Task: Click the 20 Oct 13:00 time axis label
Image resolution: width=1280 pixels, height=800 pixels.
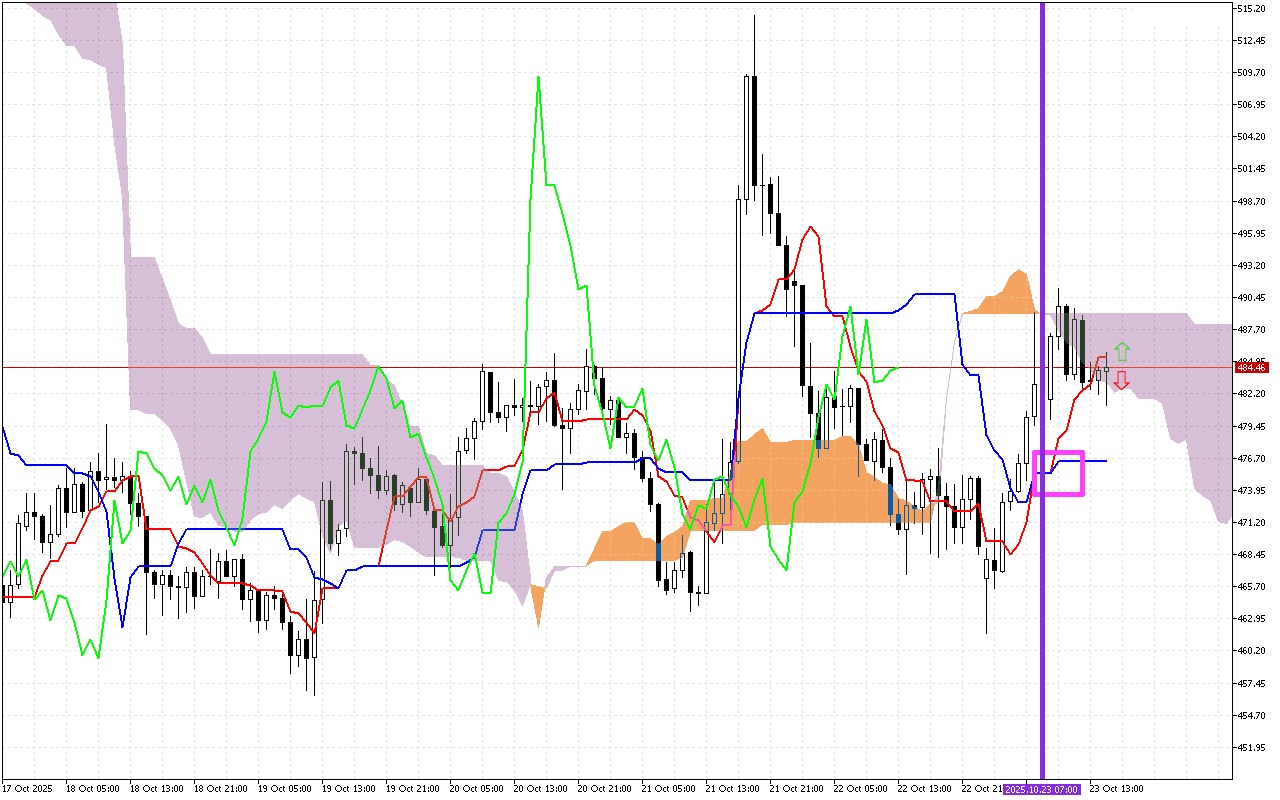Action: coord(539,789)
